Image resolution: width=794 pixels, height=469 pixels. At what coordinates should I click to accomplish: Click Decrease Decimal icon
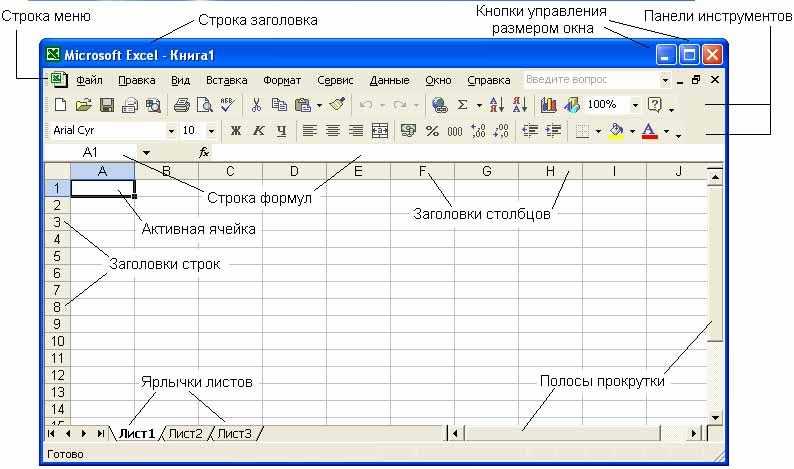coord(501,131)
